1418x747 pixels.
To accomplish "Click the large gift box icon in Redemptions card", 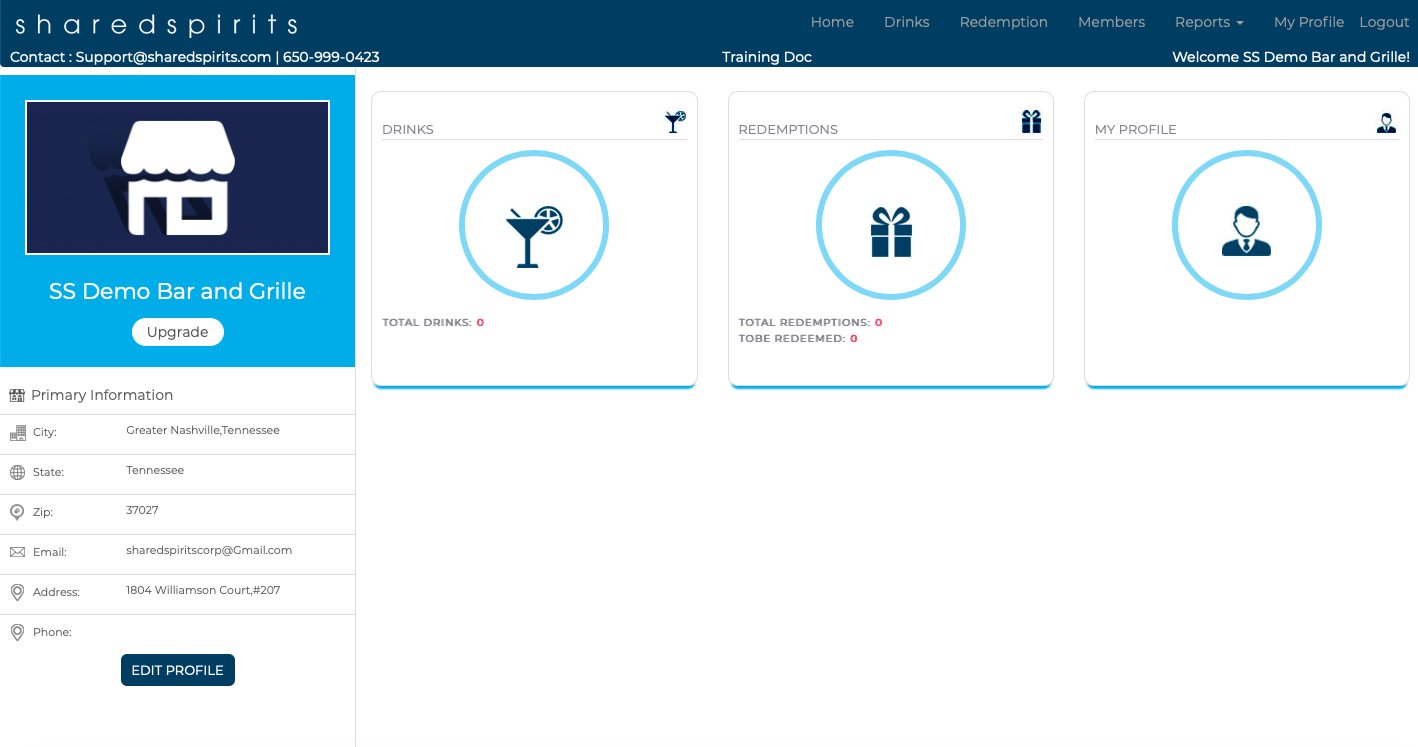I will [x=891, y=232].
